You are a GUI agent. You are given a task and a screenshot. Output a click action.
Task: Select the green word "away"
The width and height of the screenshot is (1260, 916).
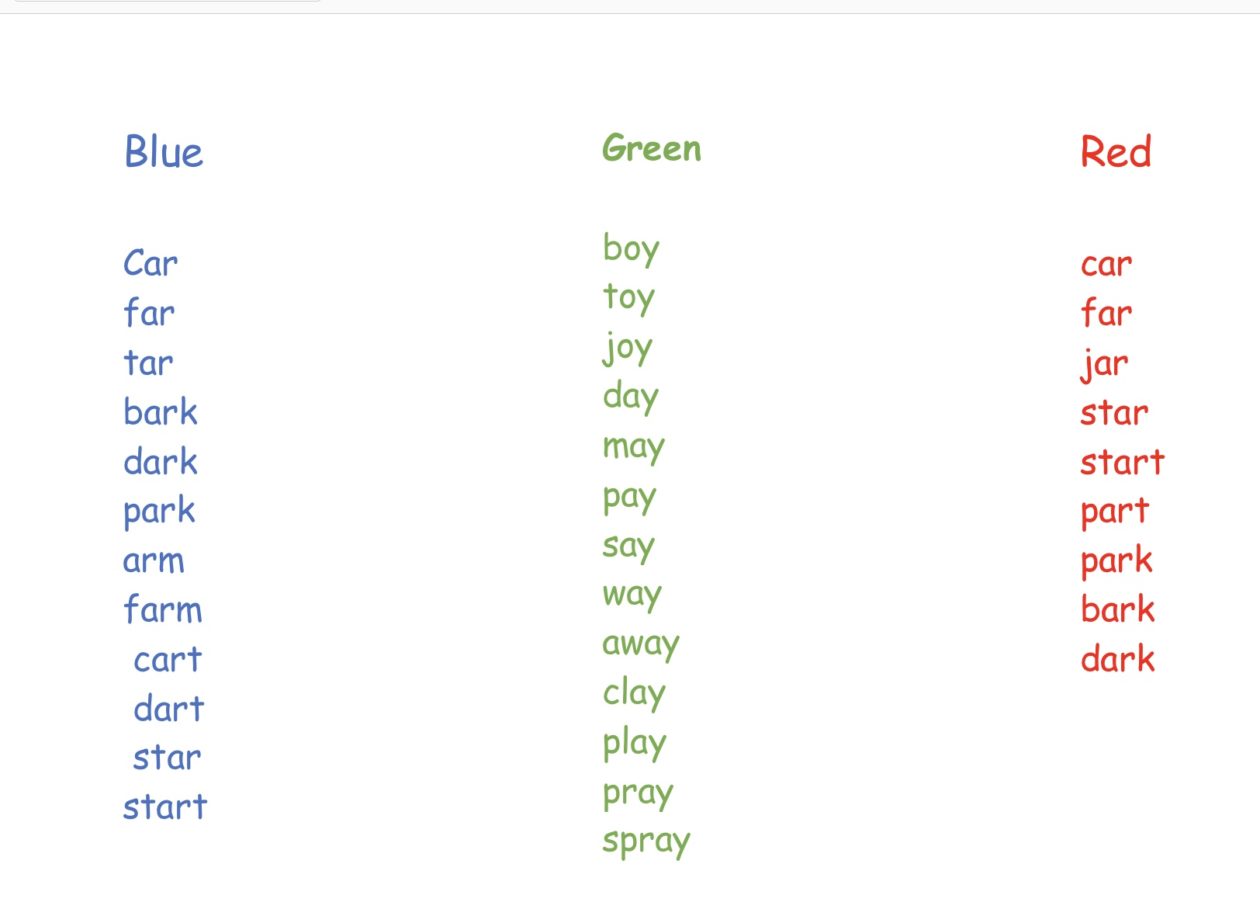pos(641,645)
